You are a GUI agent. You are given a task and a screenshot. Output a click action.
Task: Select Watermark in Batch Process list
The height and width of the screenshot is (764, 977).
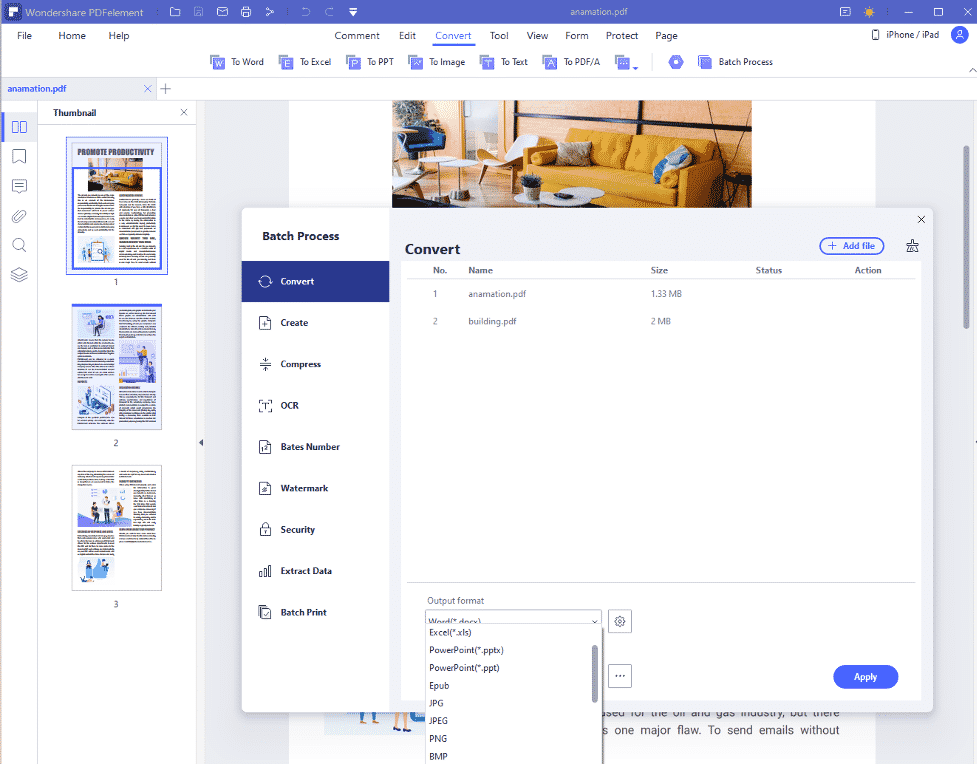[315, 488]
